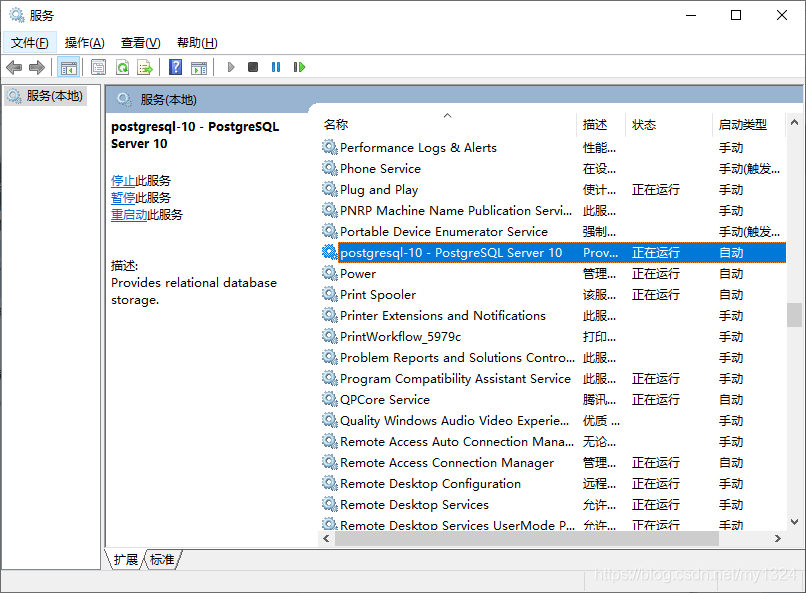Image resolution: width=806 pixels, height=593 pixels.
Task: Select the Print Spooler service name
Action: (x=378, y=295)
